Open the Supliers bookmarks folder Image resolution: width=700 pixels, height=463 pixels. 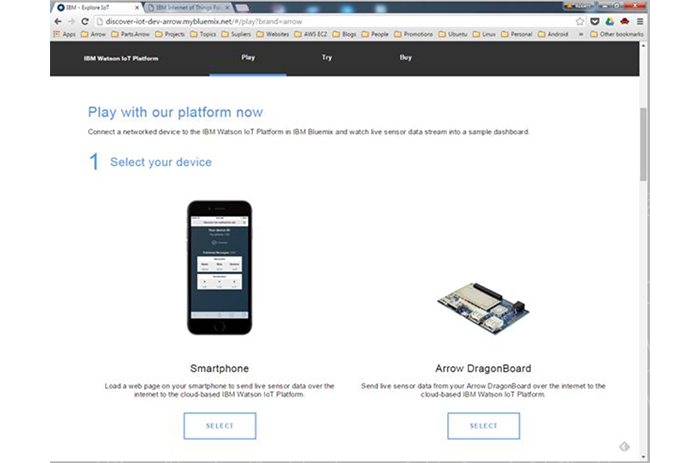[236, 34]
